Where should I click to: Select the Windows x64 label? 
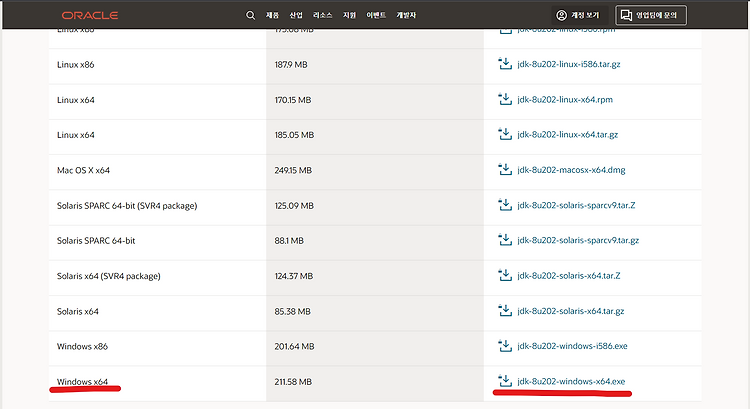(82, 382)
